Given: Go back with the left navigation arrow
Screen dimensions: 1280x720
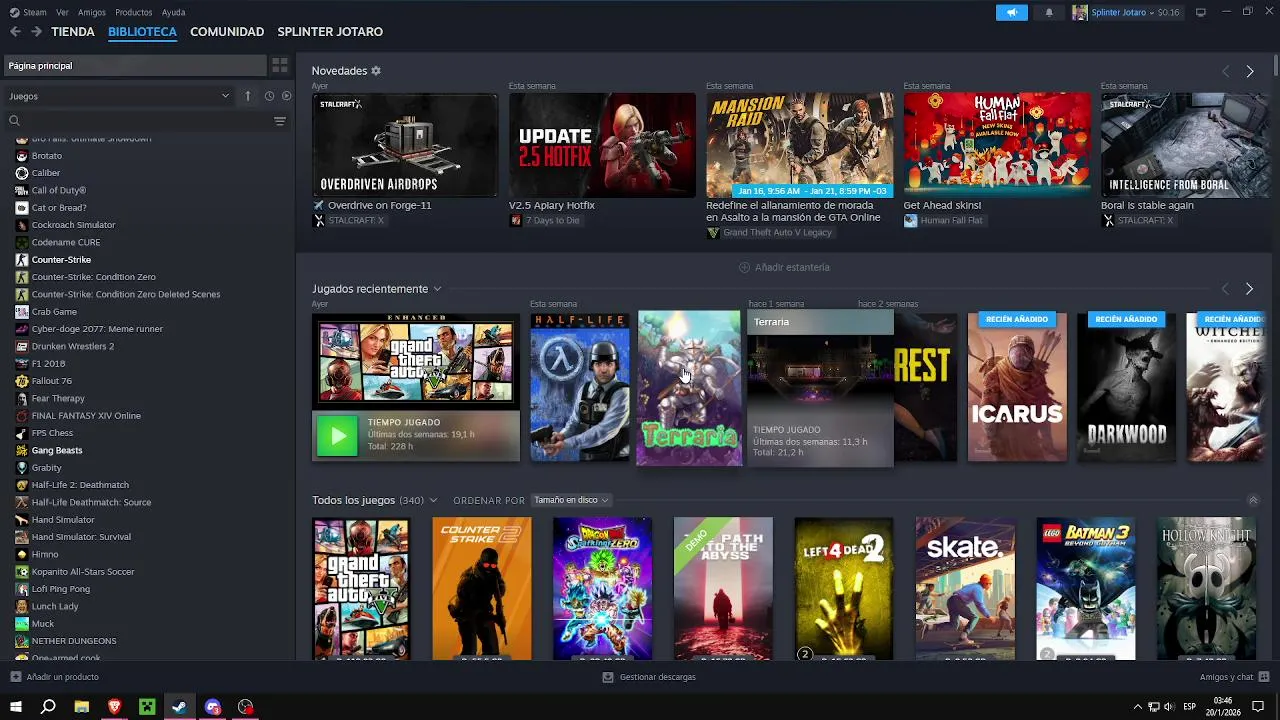Looking at the screenshot, I should 15,32.
